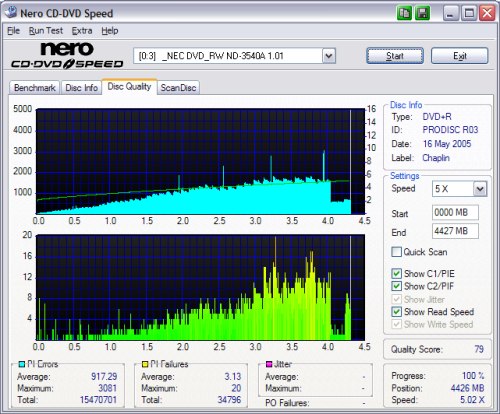Click the Nero CD-DVD Speed logo

[x=67, y=55]
